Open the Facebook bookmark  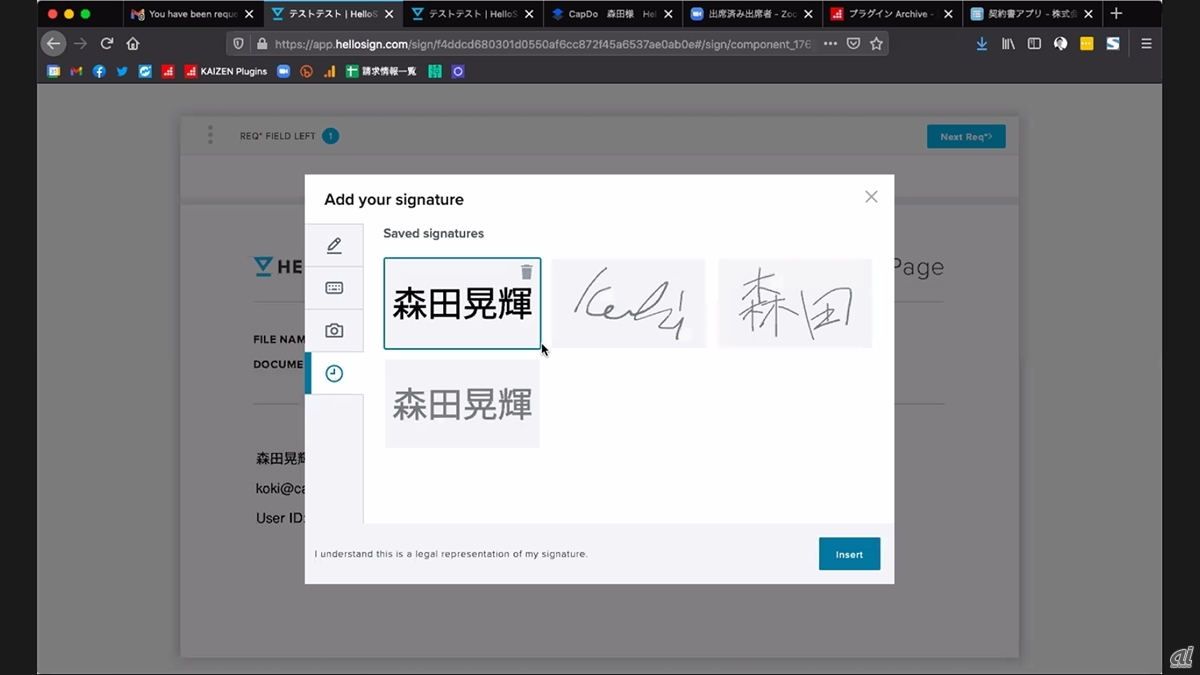pyautogui.click(x=99, y=71)
